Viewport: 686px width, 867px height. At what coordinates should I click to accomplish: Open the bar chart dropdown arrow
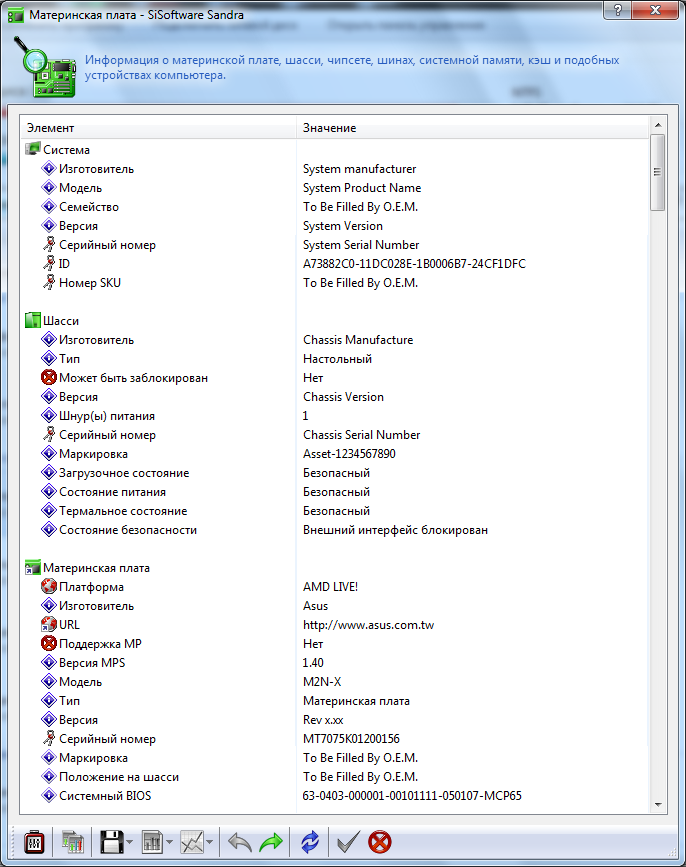coord(170,843)
